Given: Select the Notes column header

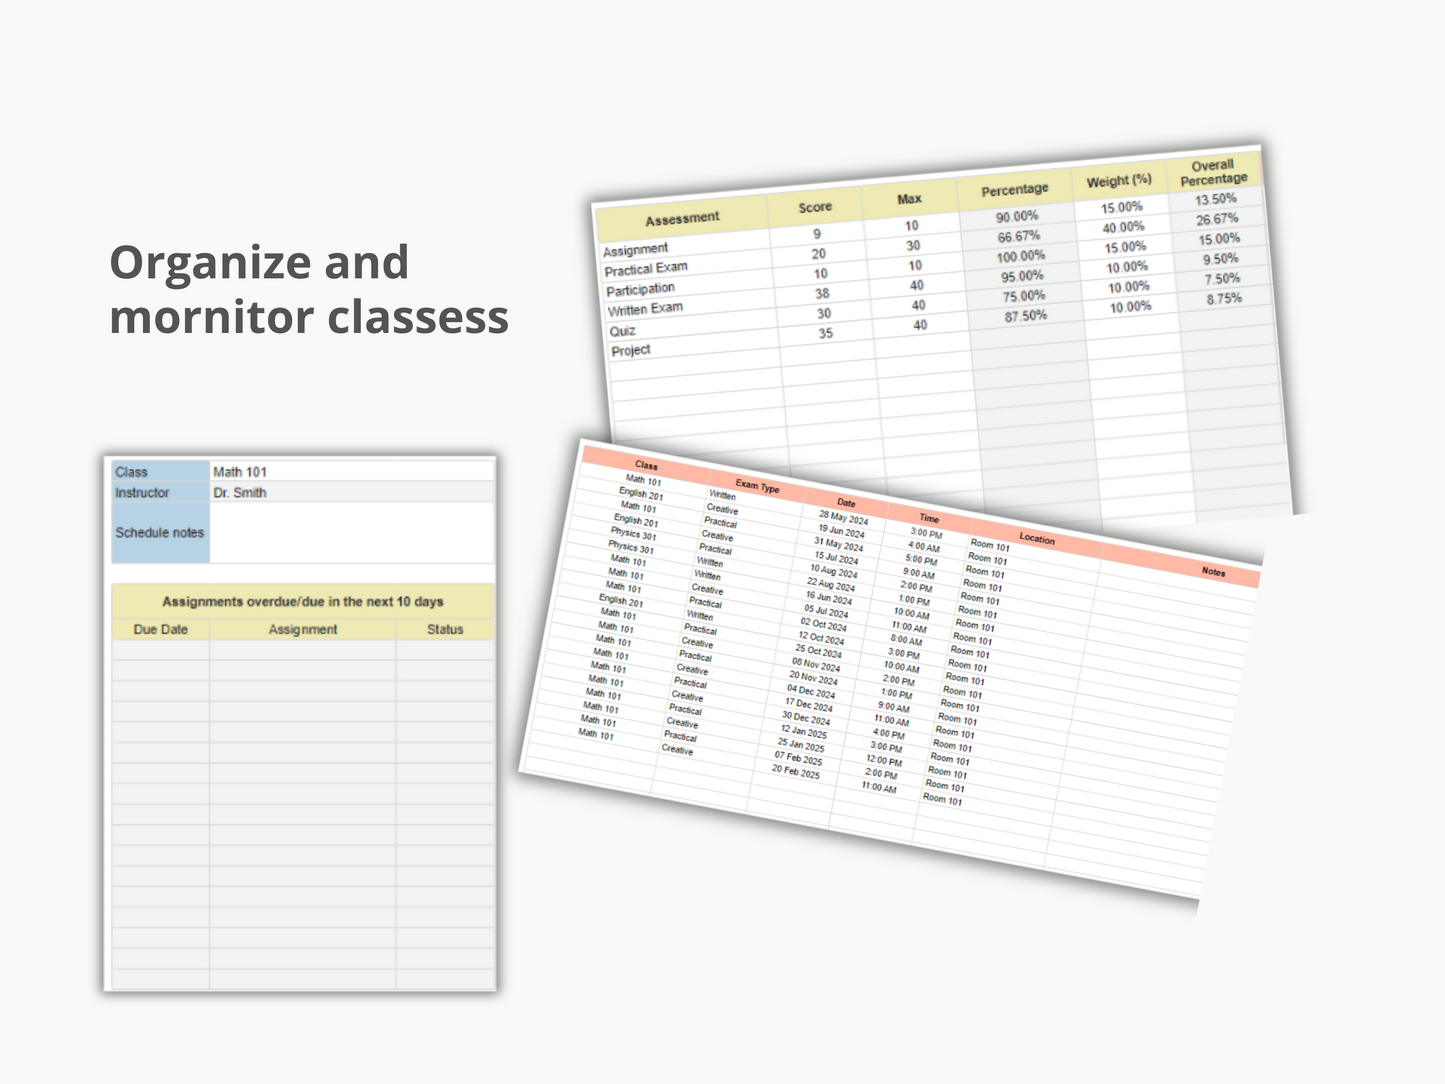Looking at the screenshot, I should [1215, 571].
